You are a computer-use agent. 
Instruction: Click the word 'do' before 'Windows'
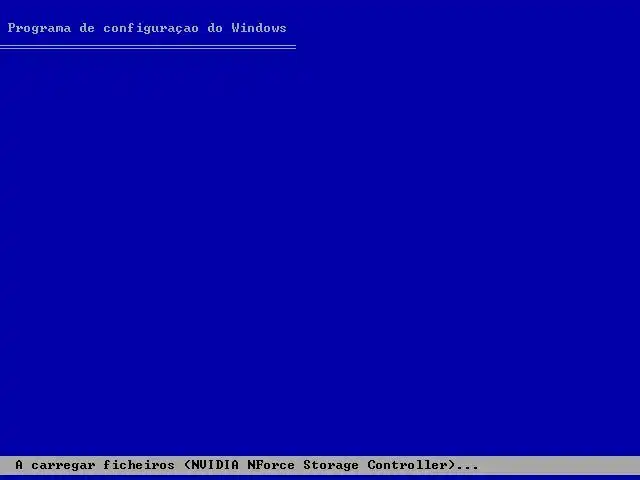[x=215, y=28]
